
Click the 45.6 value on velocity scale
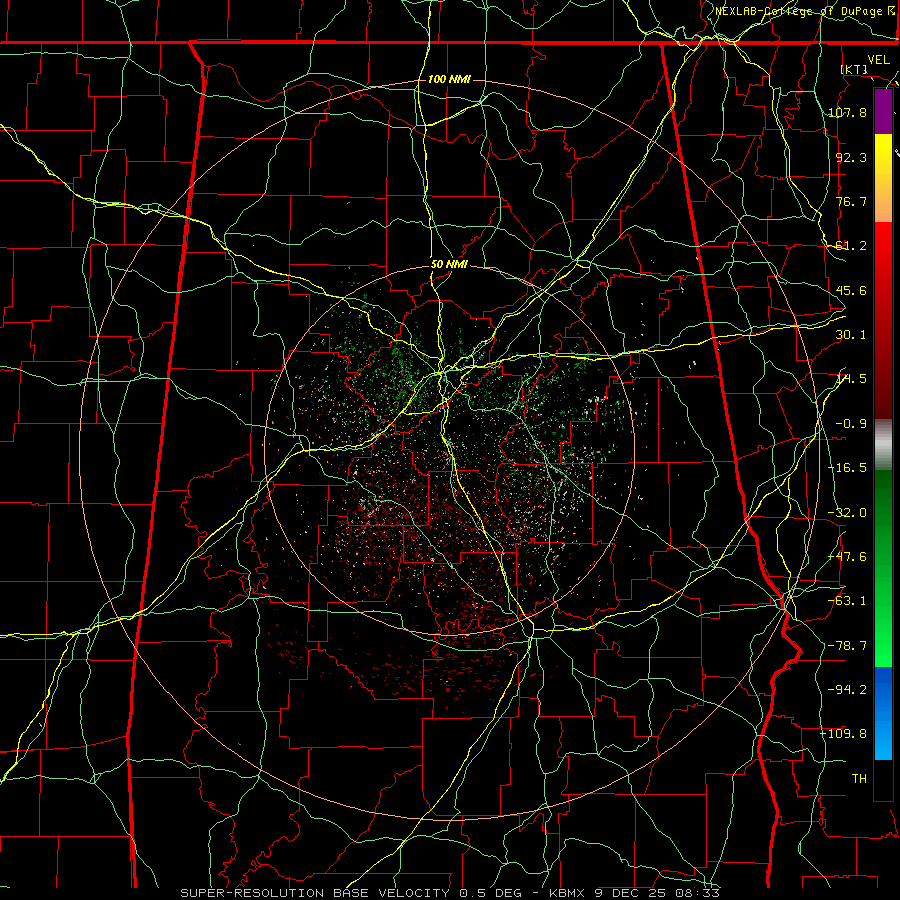pos(851,290)
